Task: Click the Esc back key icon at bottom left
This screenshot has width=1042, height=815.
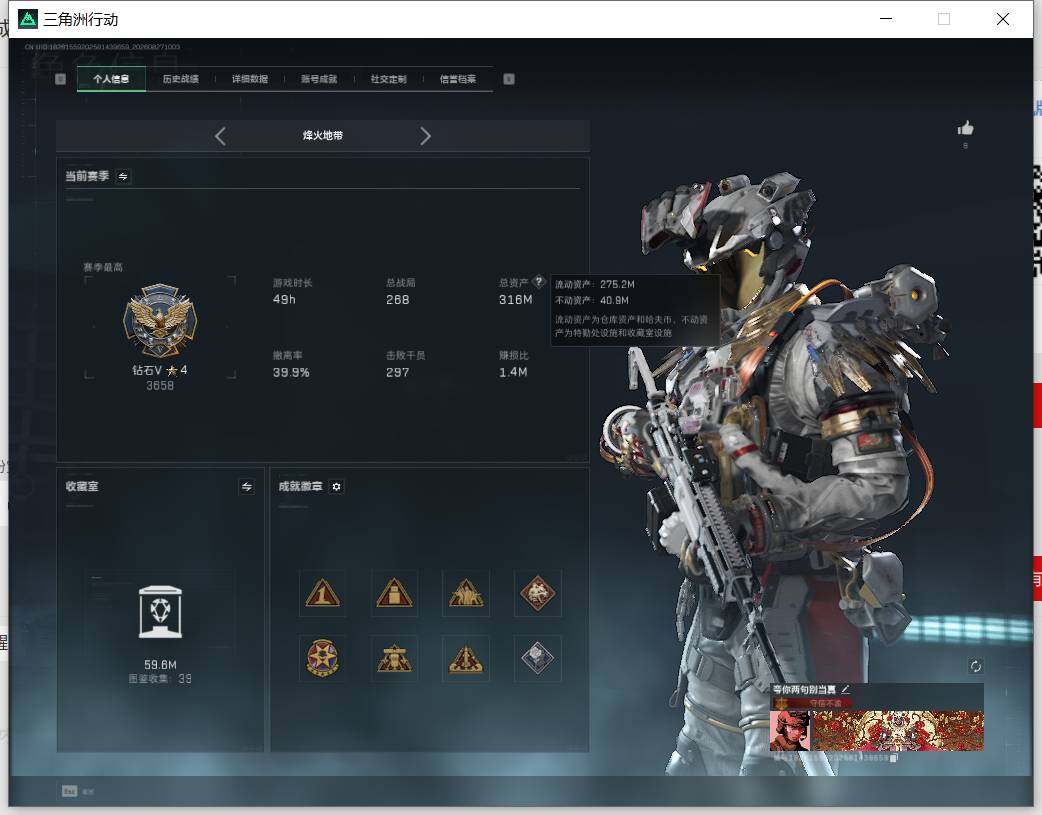Action: pos(70,791)
